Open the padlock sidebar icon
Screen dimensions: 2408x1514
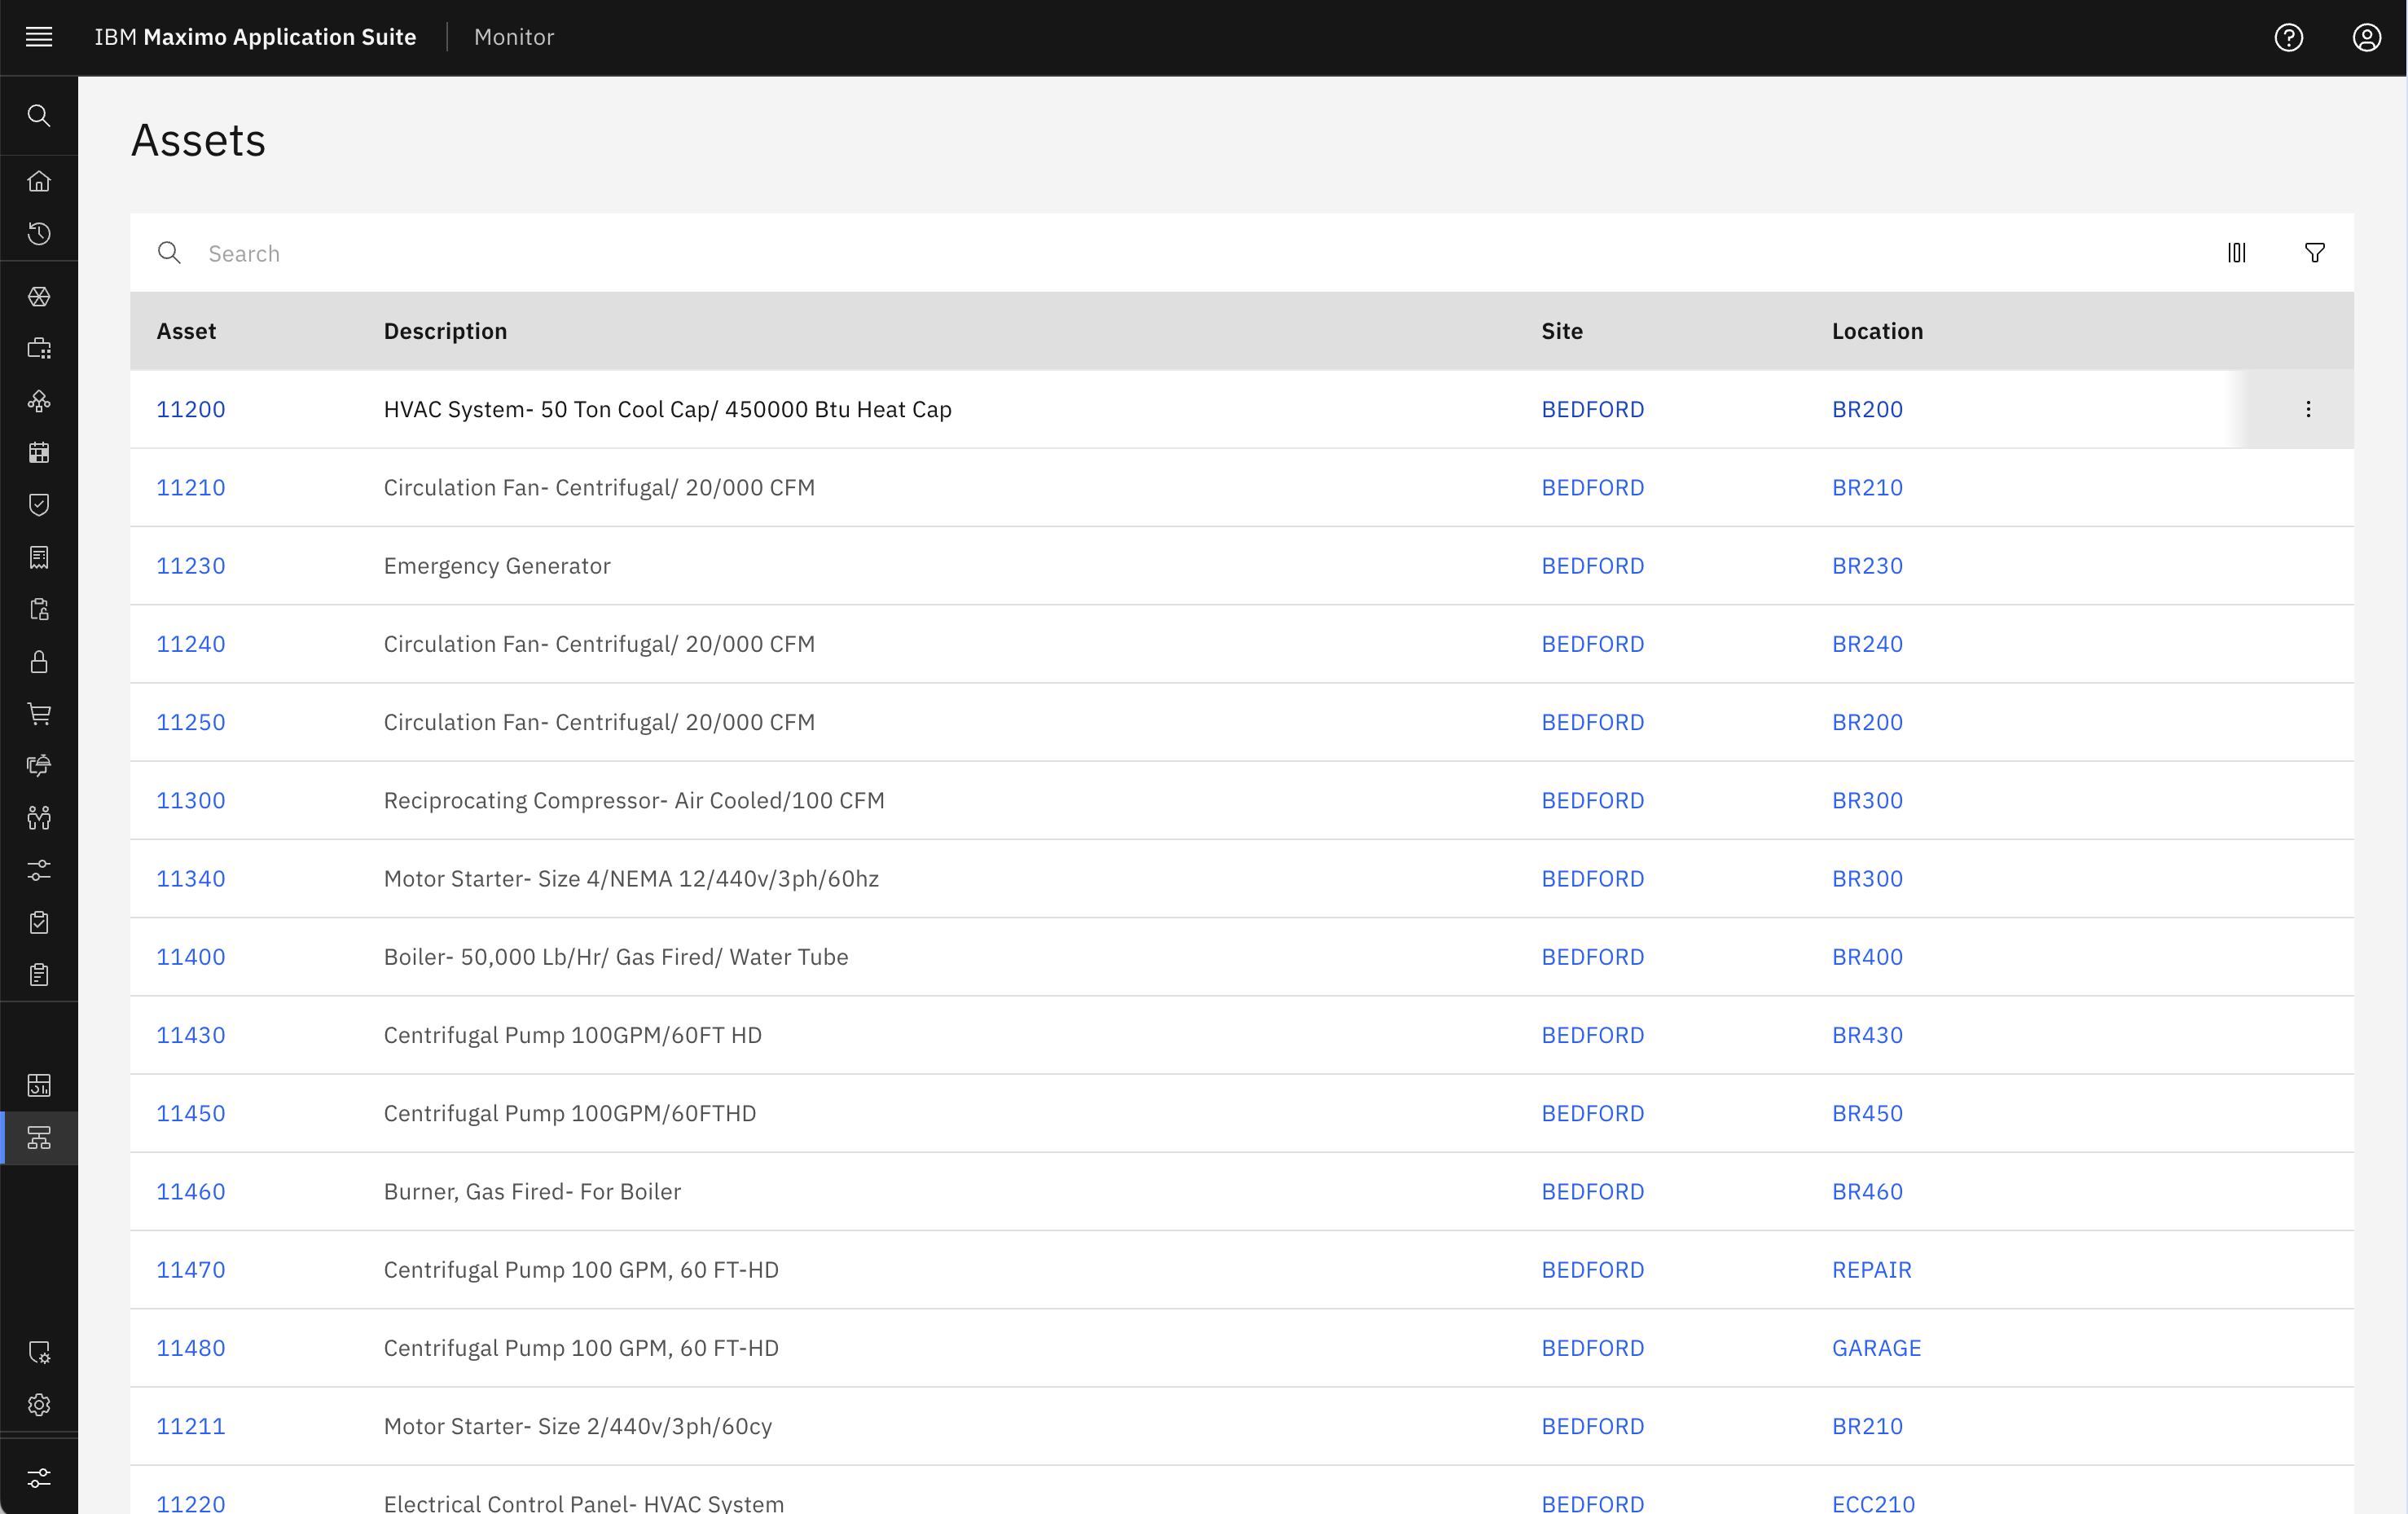(x=39, y=661)
